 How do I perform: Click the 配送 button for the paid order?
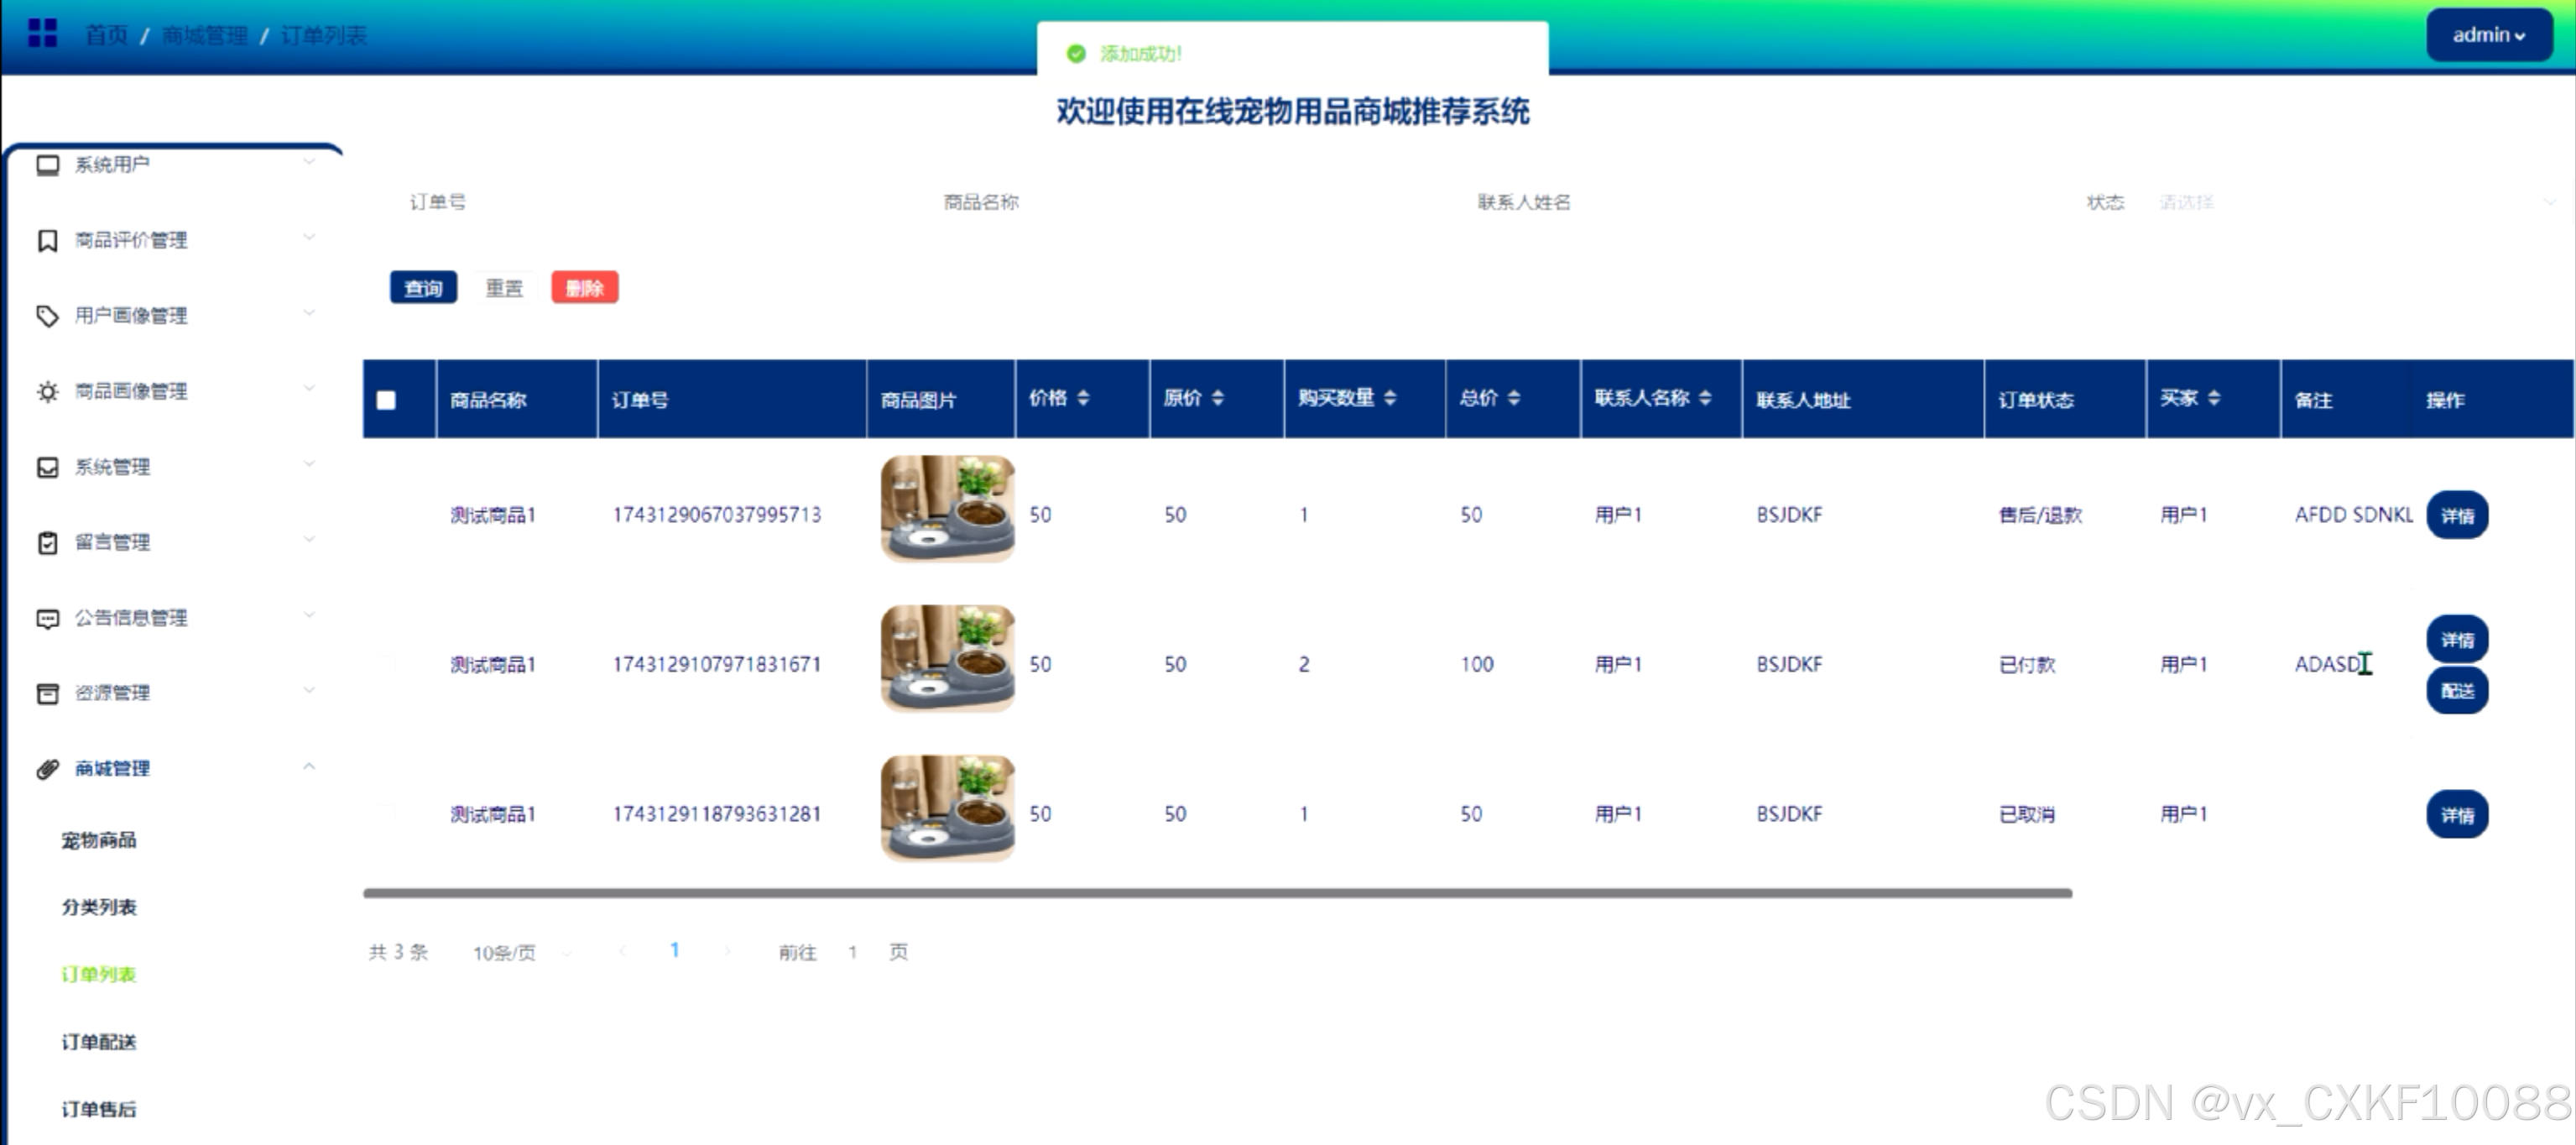(x=2456, y=691)
